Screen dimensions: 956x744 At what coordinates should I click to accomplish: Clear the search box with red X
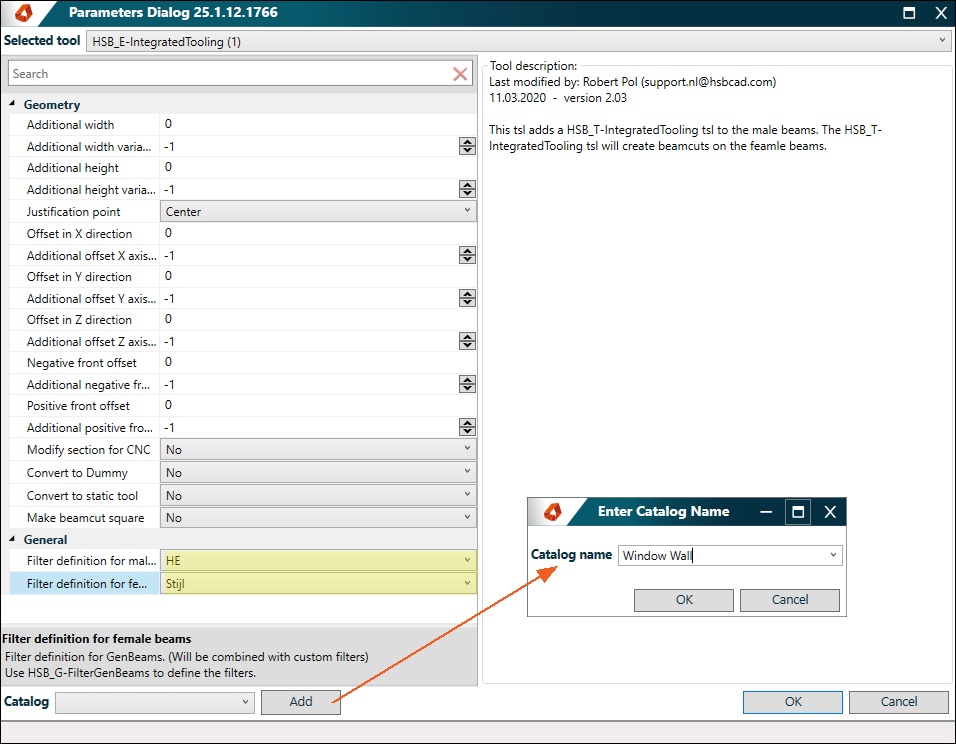pos(460,74)
